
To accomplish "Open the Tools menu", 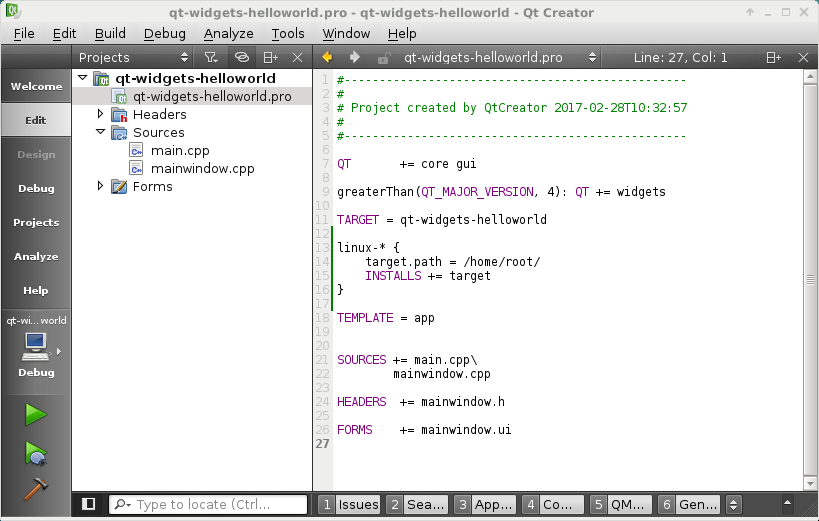I will [x=288, y=33].
